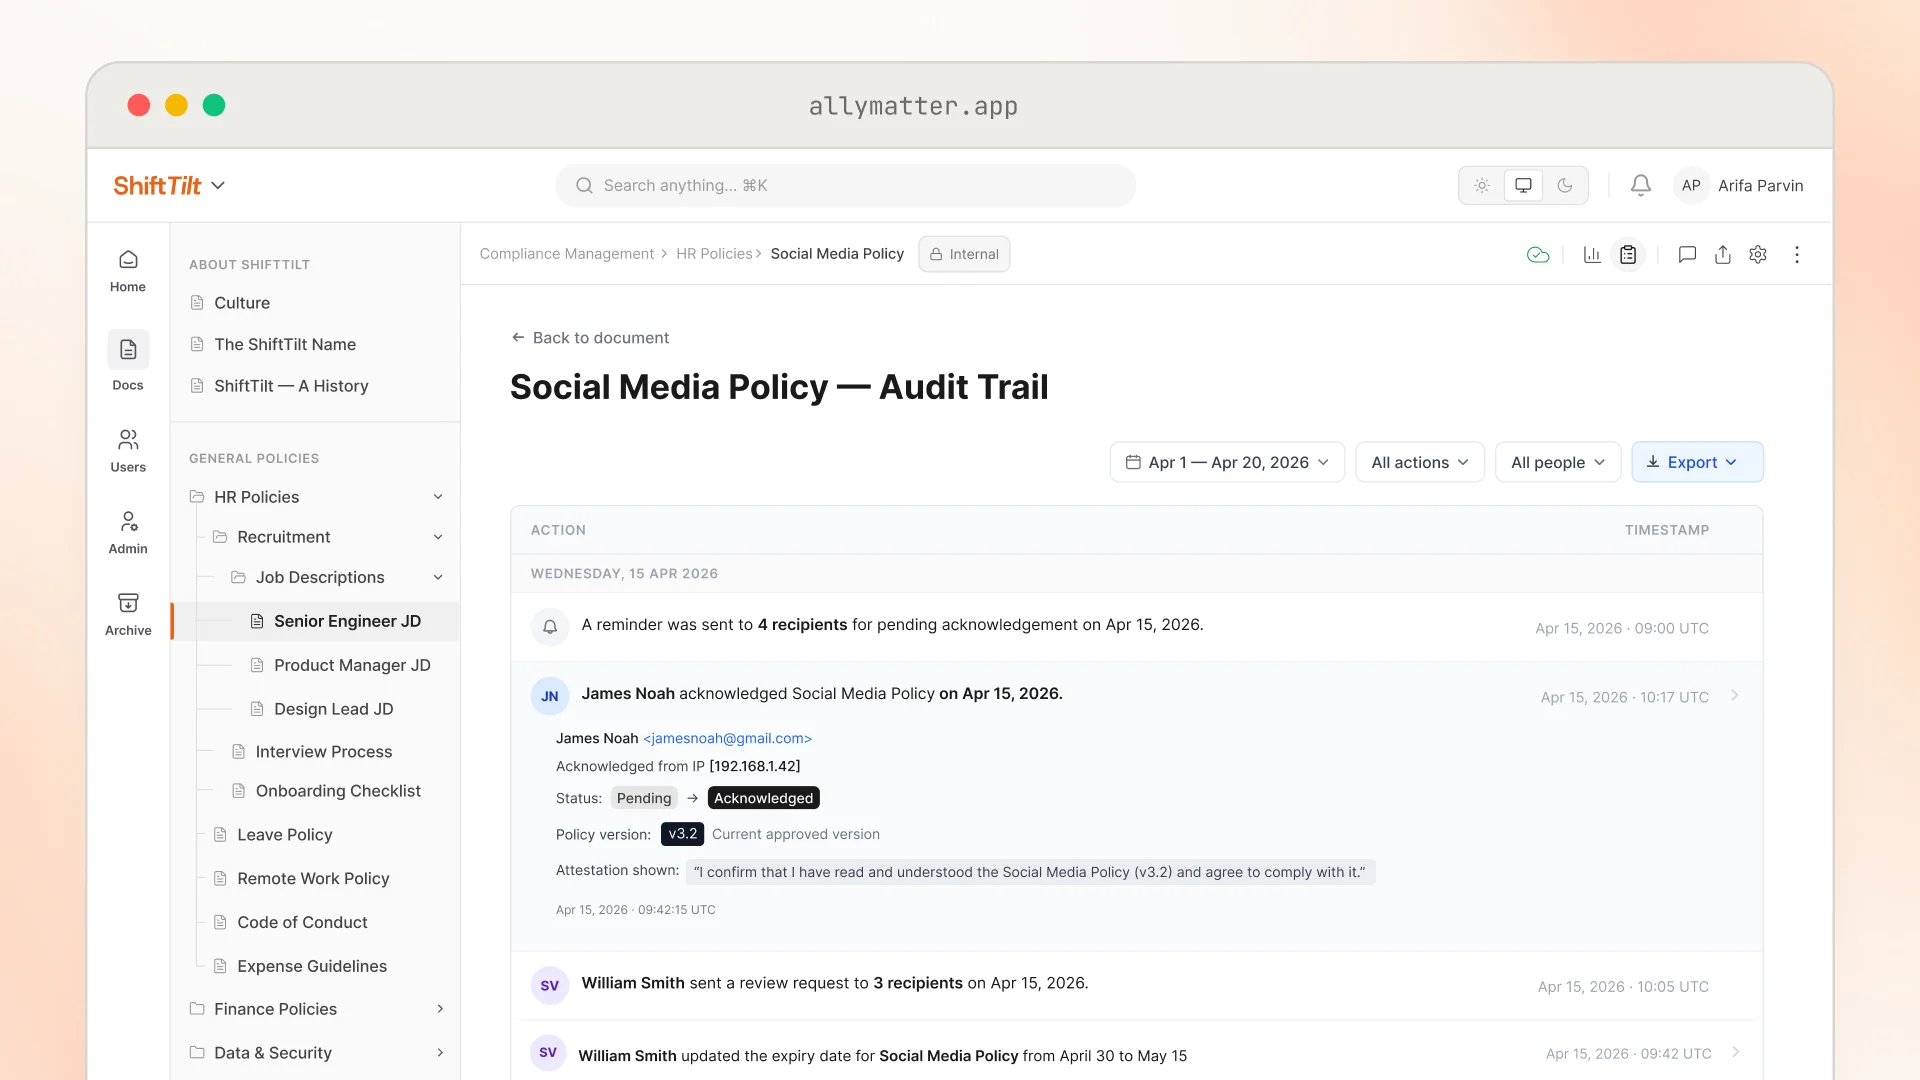
Task: Open the Home section in sidebar
Action: click(x=128, y=271)
